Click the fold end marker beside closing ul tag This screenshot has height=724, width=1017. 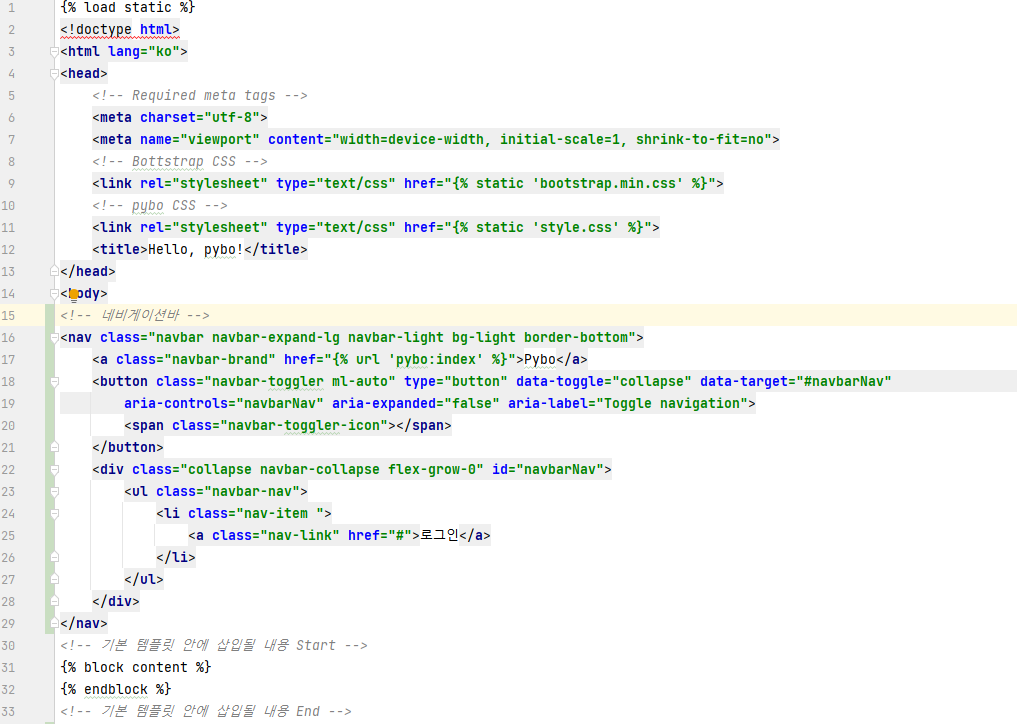point(54,579)
